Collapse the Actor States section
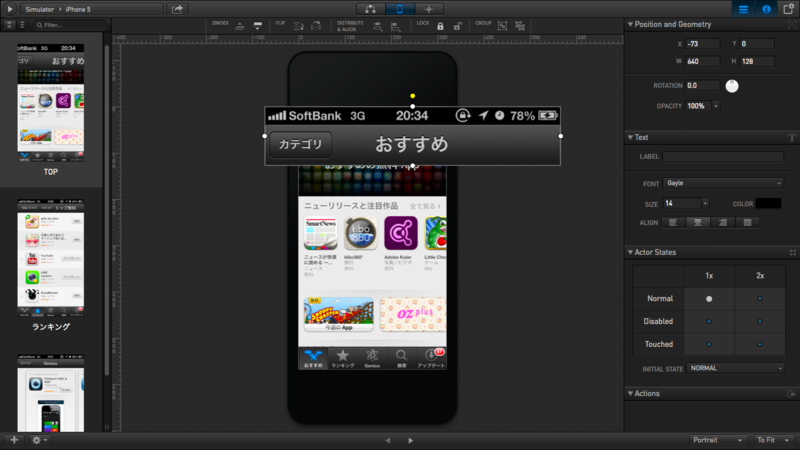800x450 pixels. 631,252
